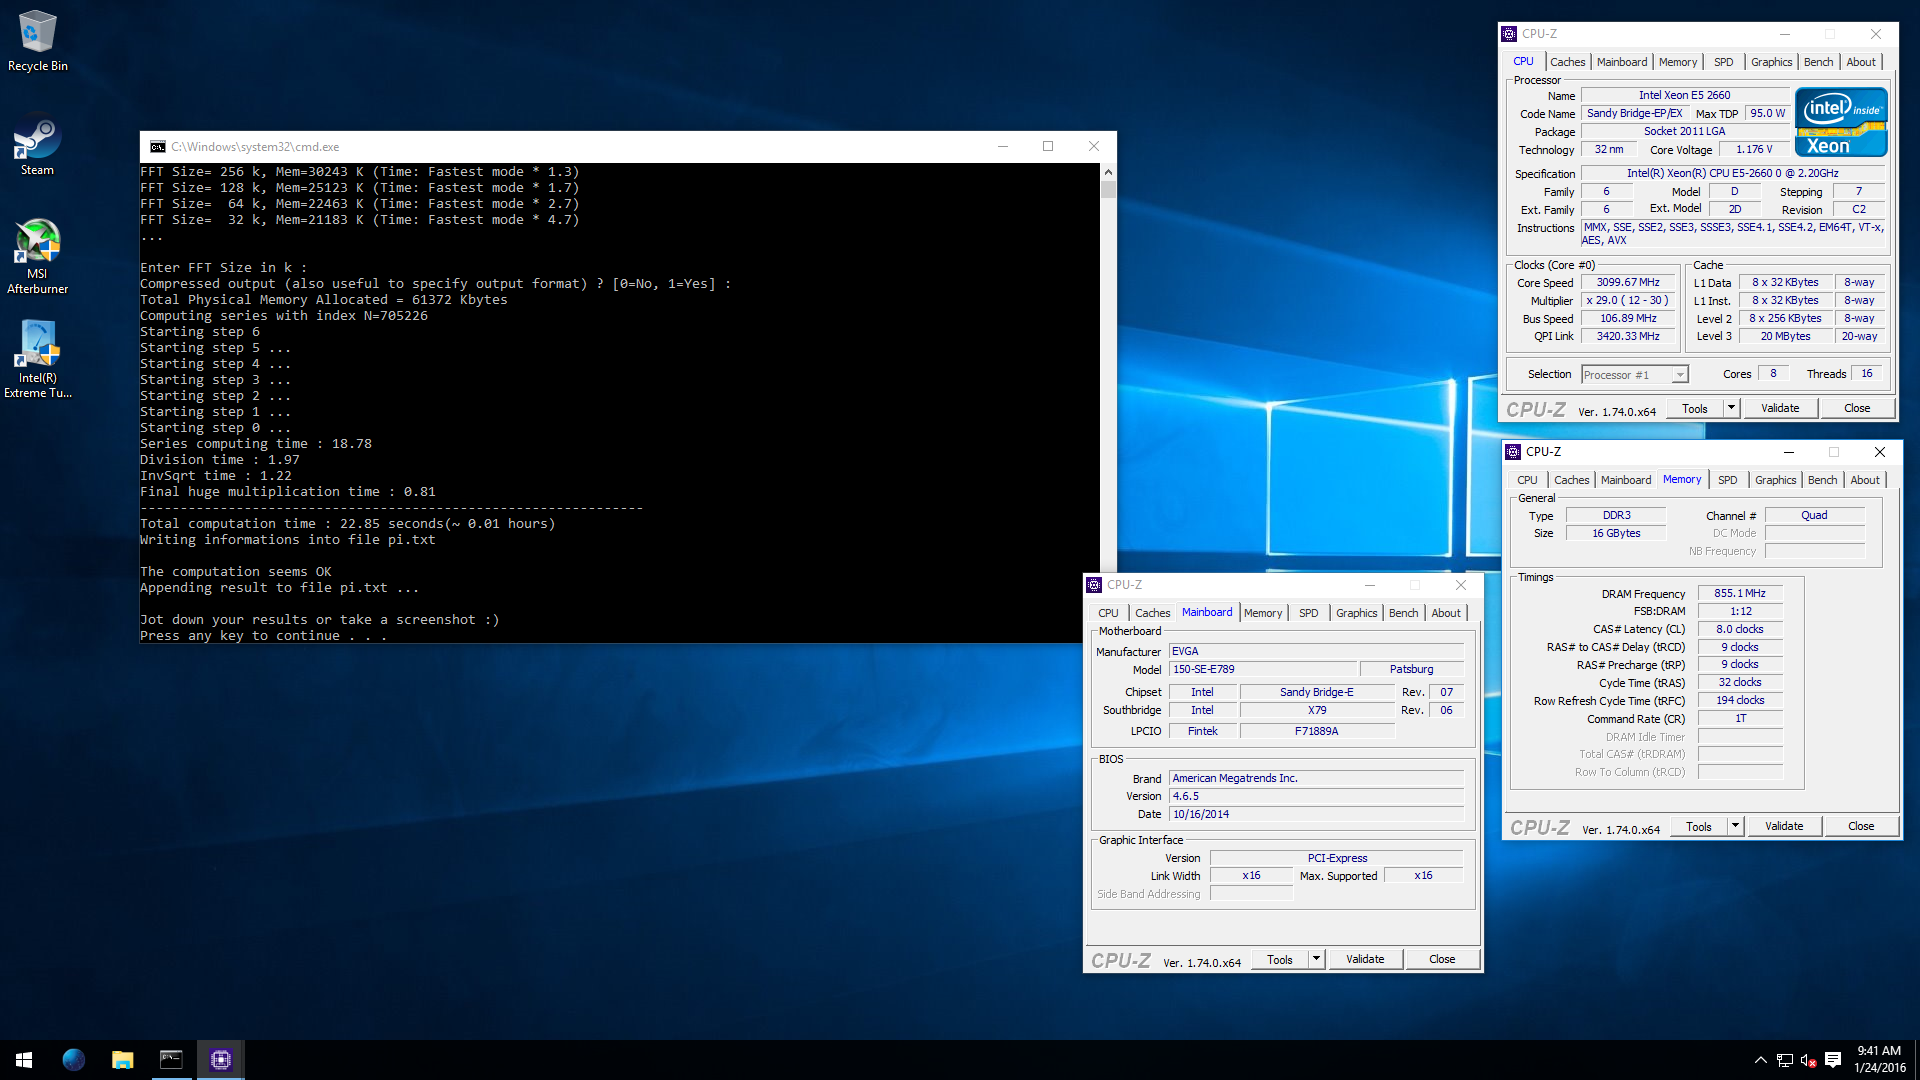1920x1080 pixels.
Task: Open About tab in the CPU window
Action: point(1861,62)
